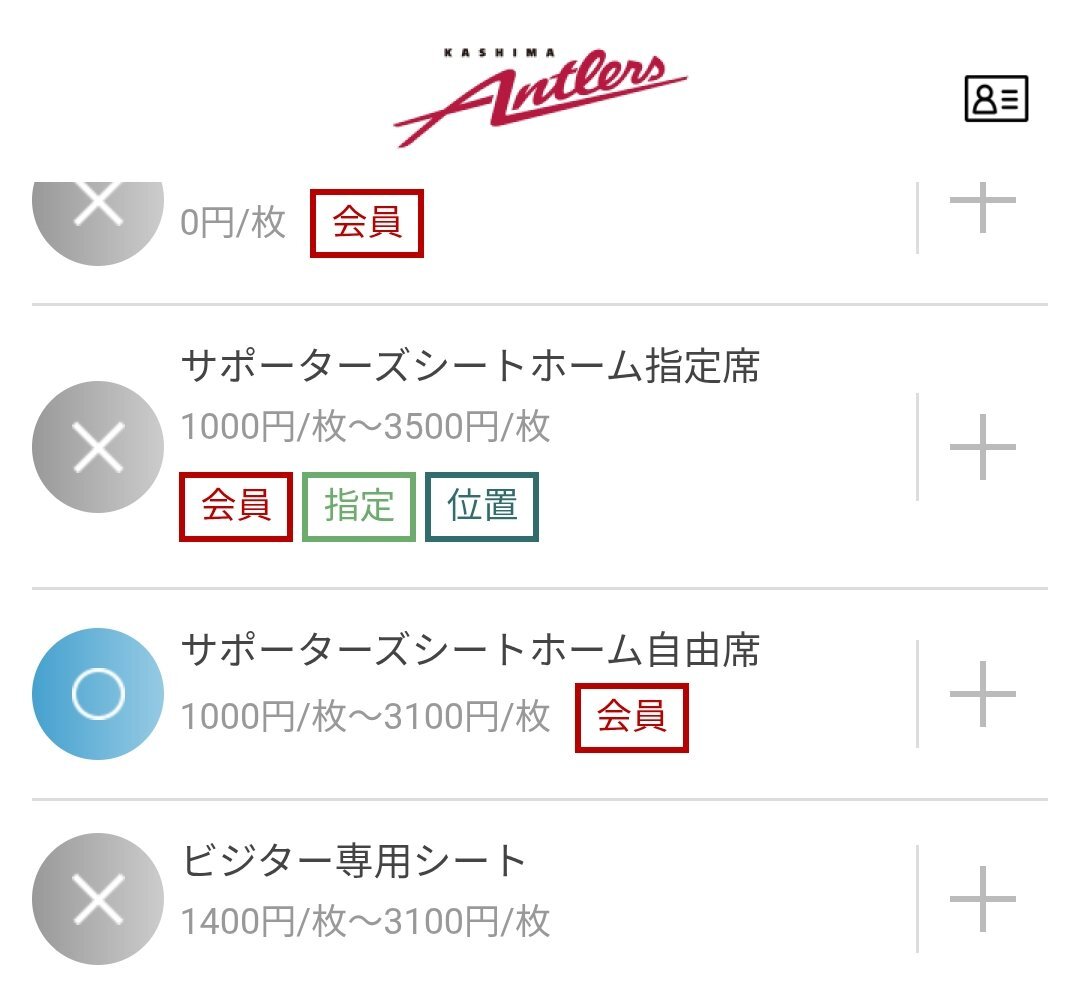Tap the blue available circle for サポーターズシートホーム自由席
Screen dimensions: 1080x992
[x=98, y=694]
